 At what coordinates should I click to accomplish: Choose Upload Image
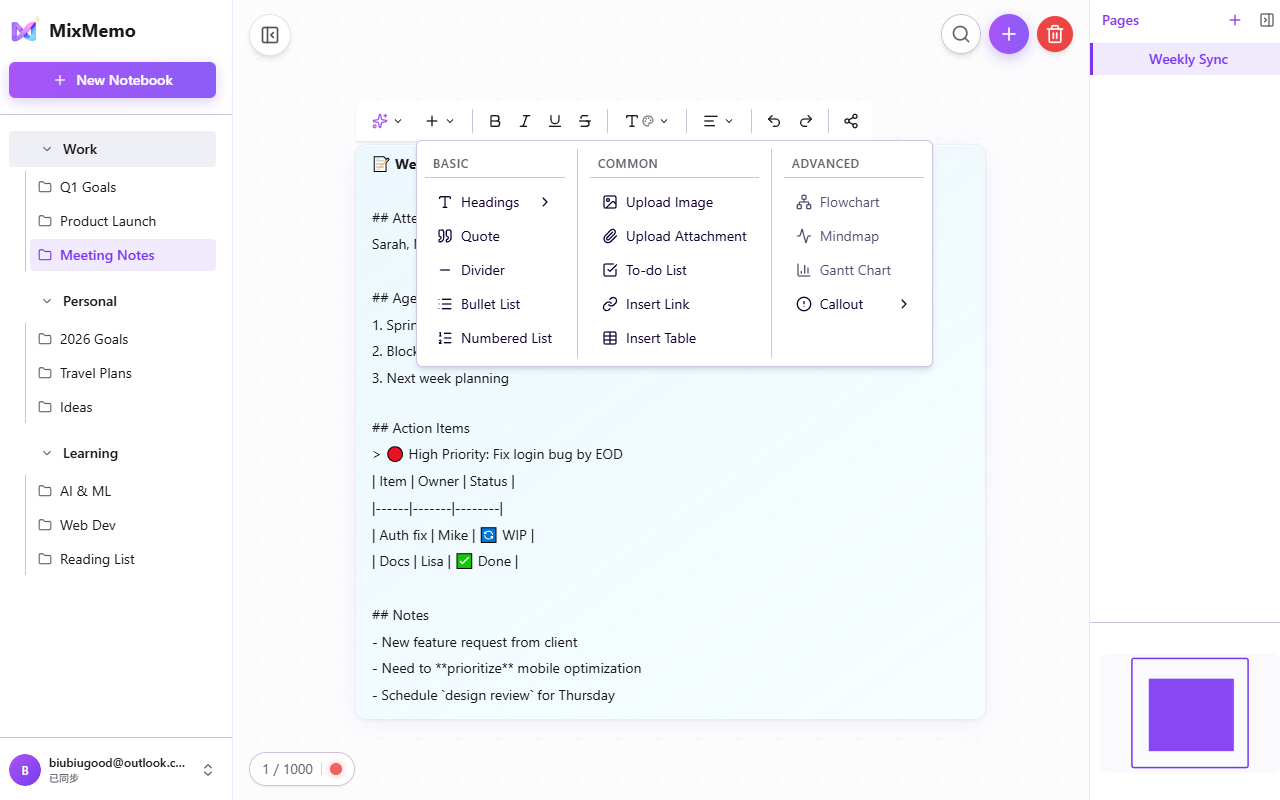[x=675, y=202]
